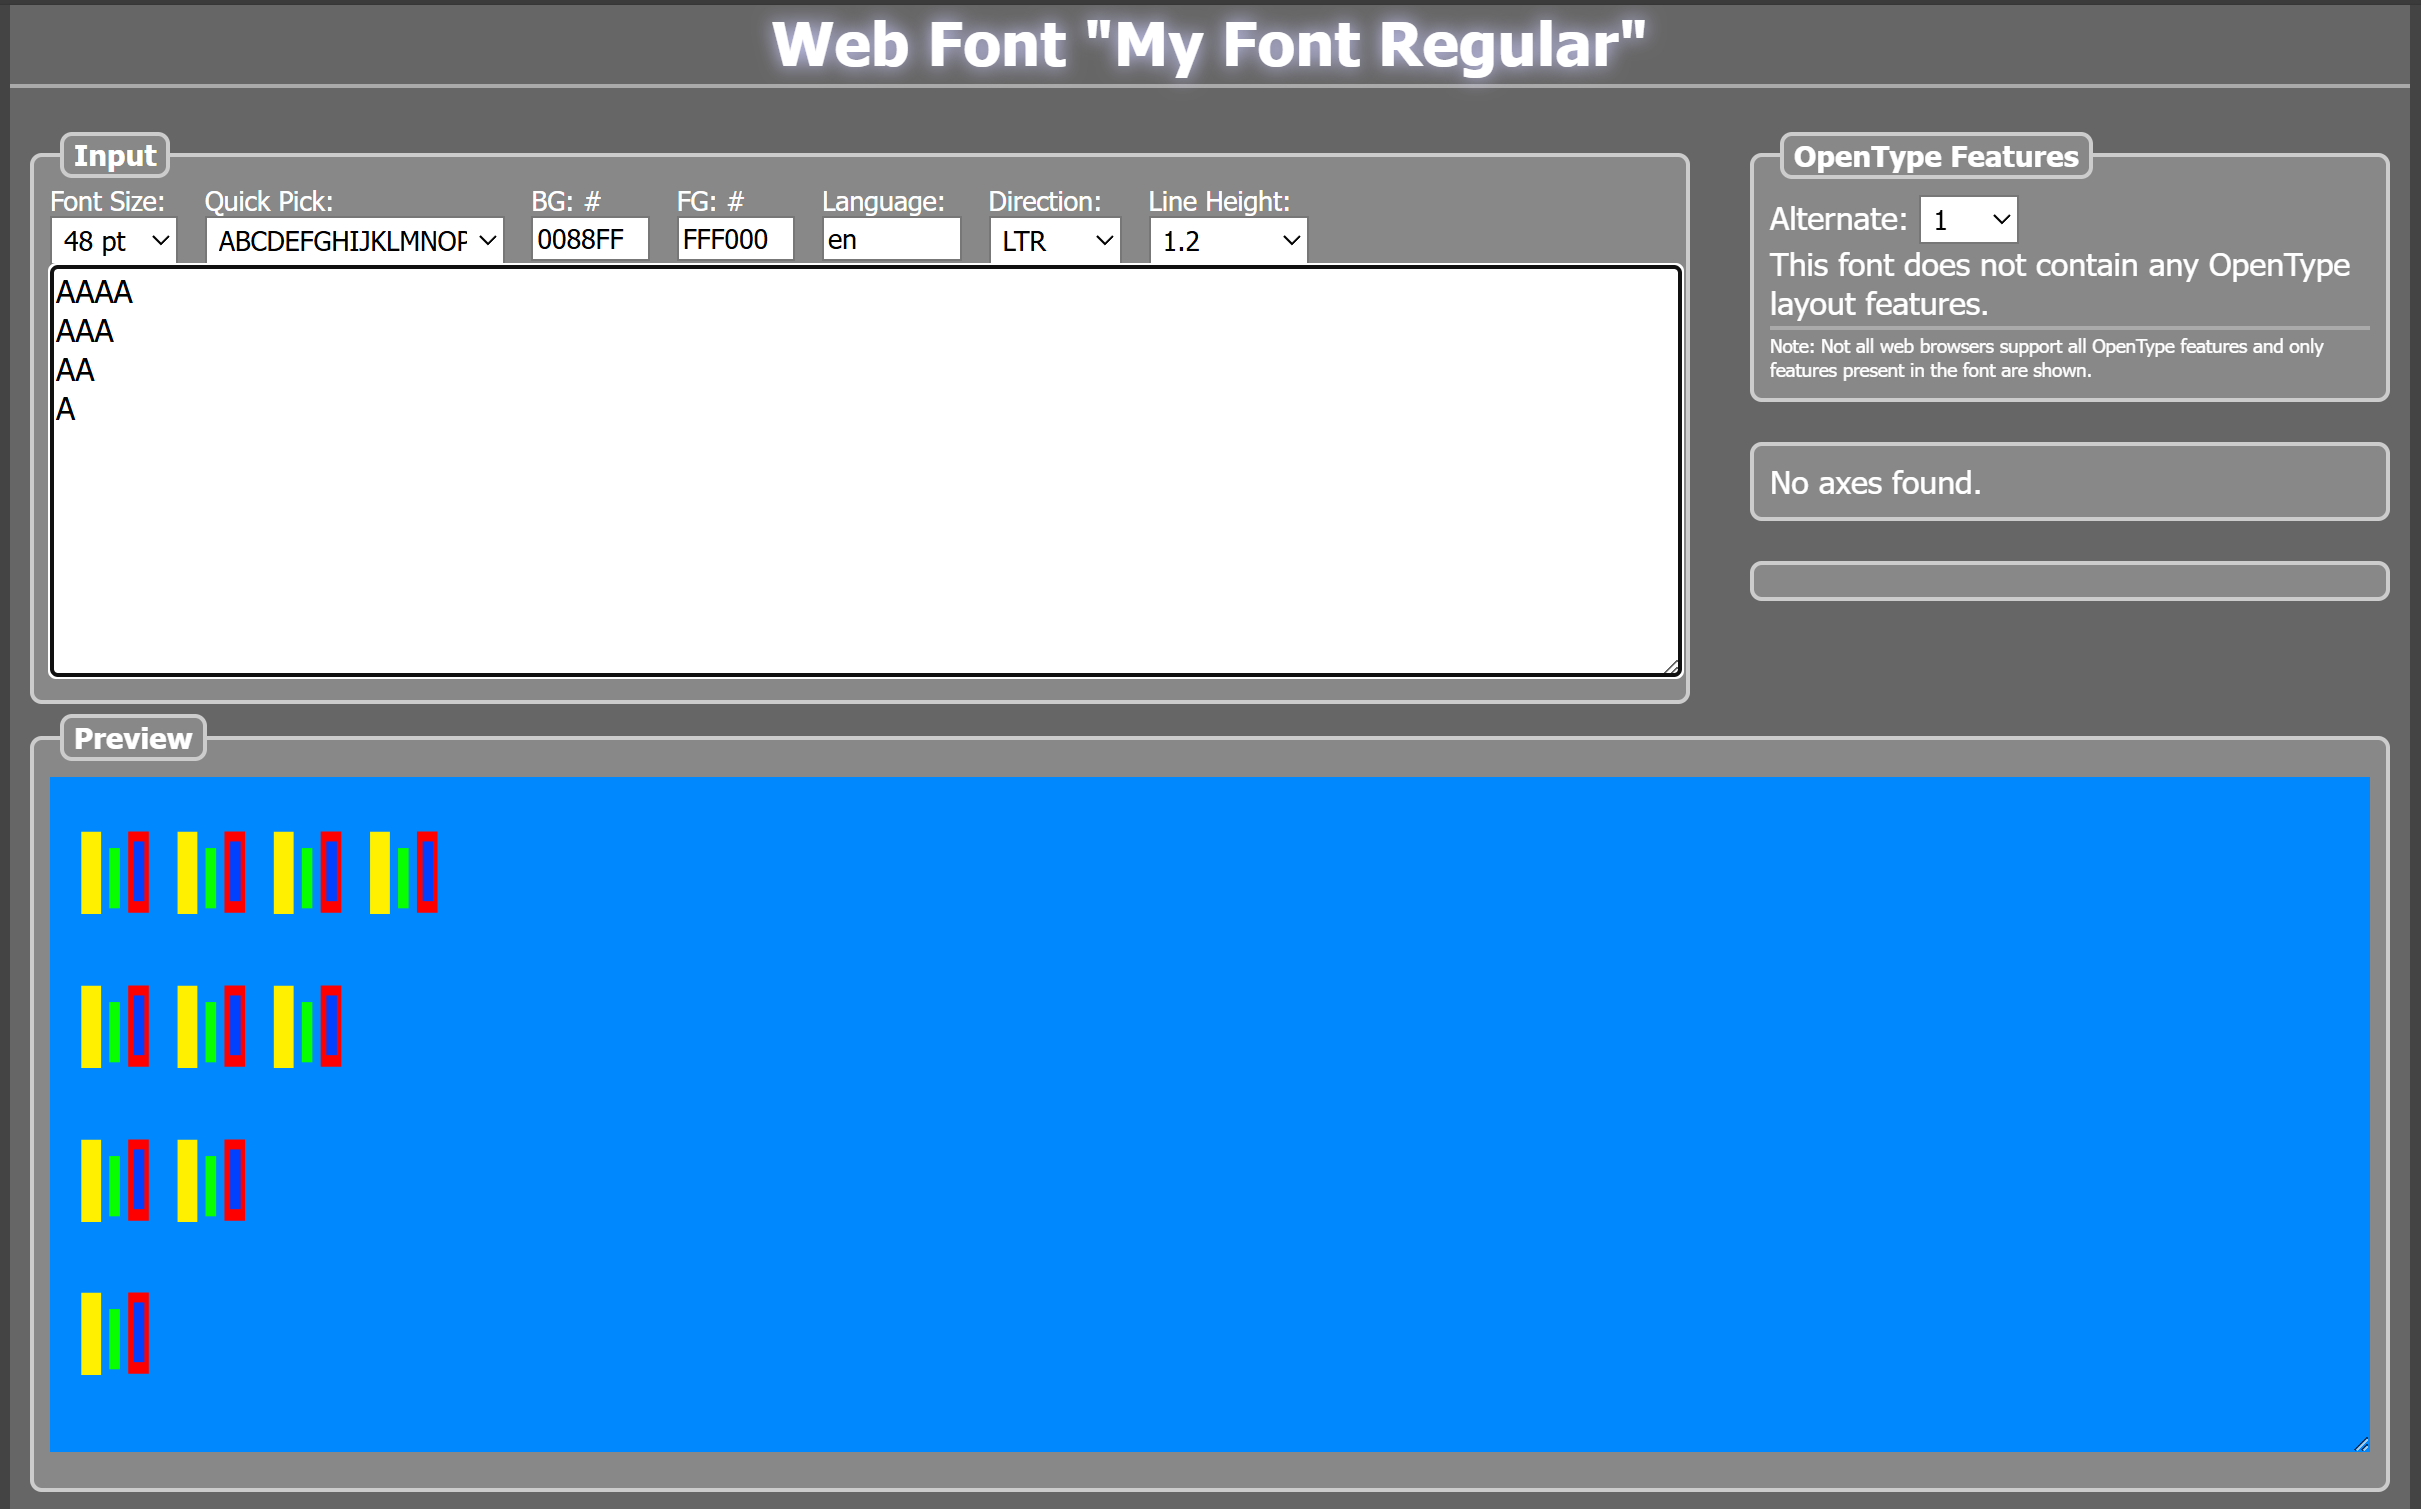2421x1509 pixels.
Task: Click the FG color hex field
Action: tap(735, 240)
